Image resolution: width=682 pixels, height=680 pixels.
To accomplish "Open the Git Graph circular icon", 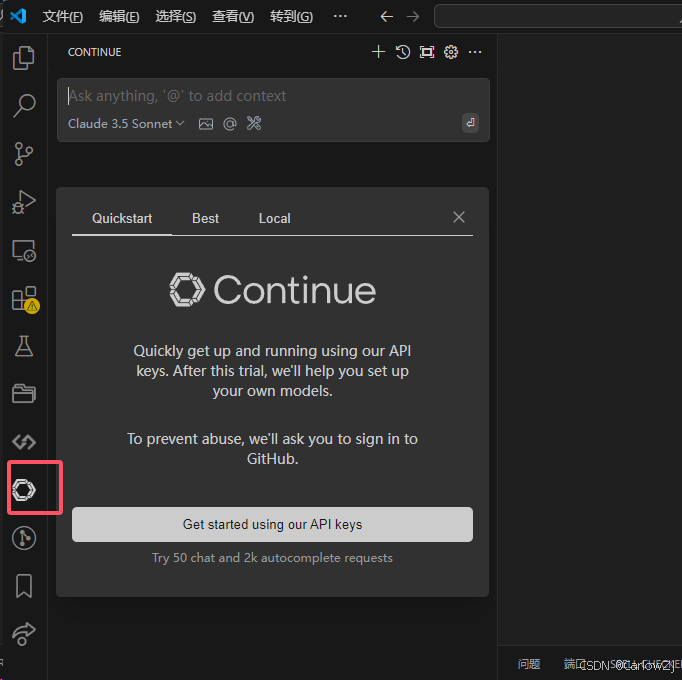I will pyautogui.click(x=24, y=538).
